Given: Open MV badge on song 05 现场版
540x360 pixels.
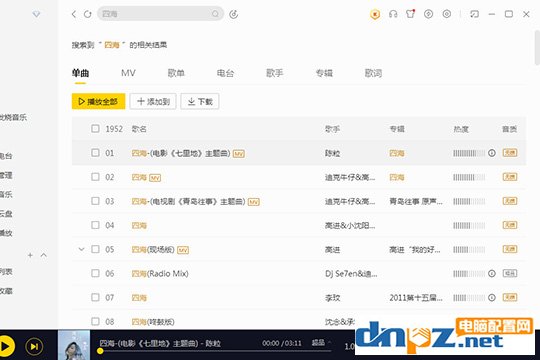Looking at the screenshot, I should pos(183,250).
